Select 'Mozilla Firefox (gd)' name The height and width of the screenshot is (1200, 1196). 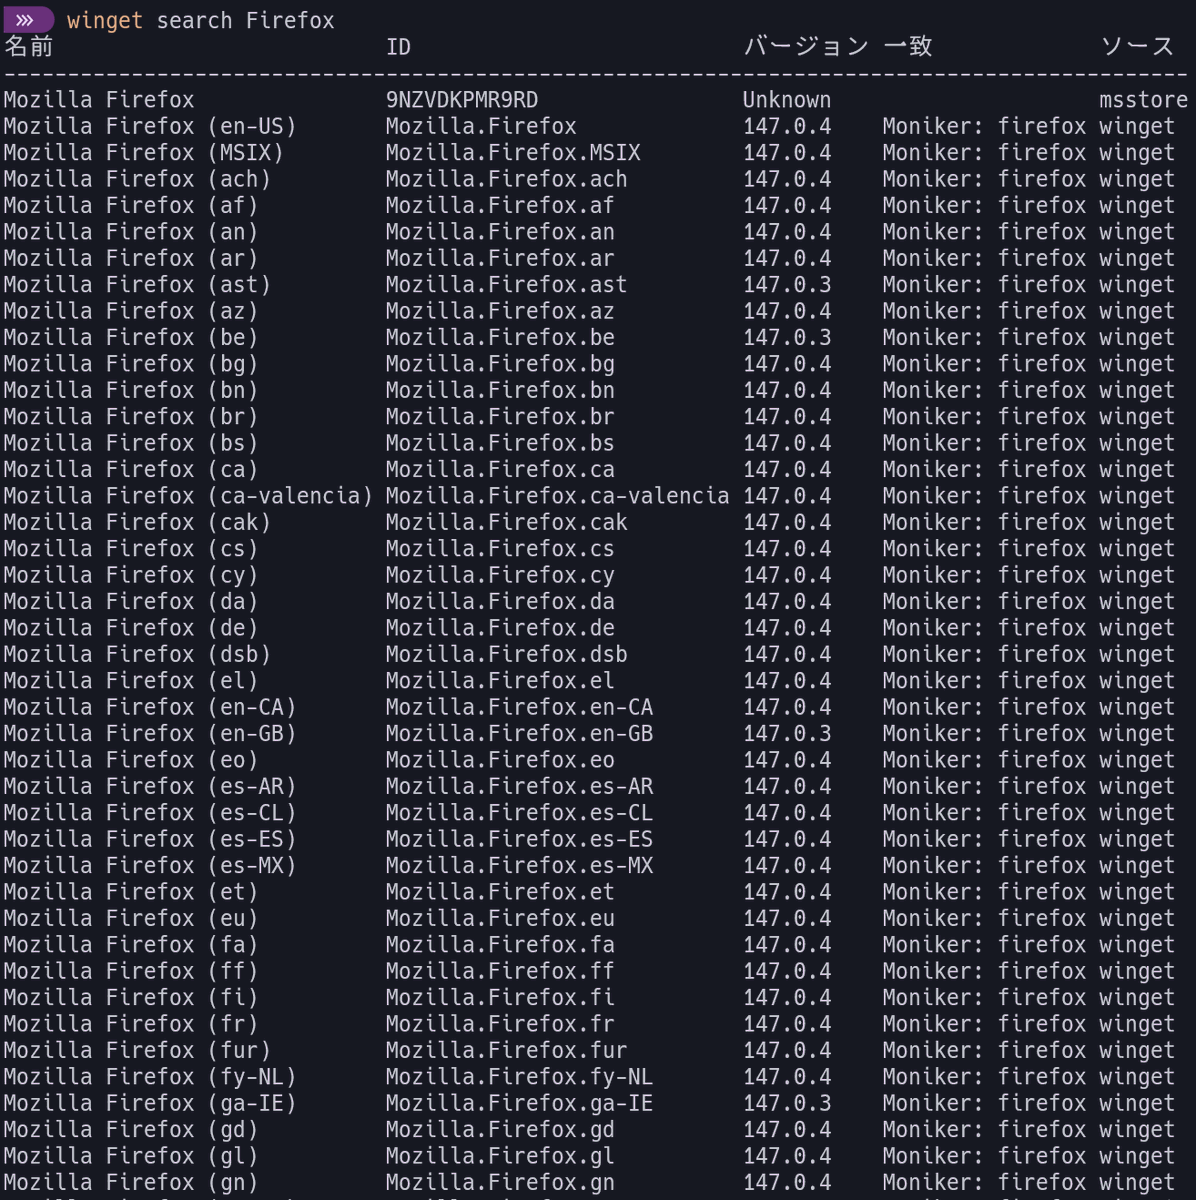click(x=131, y=1130)
